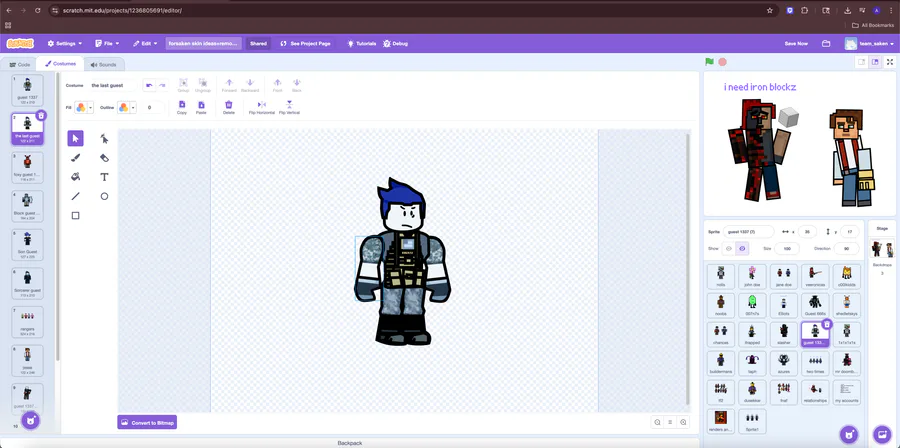Click Save Now
This screenshot has width=900, height=448.
coord(796,44)
